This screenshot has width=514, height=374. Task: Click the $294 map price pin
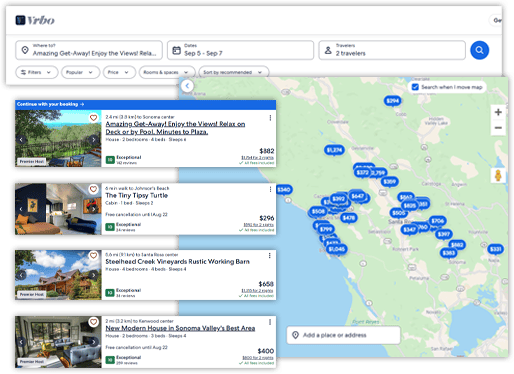pyautogui.click(x=393, y=101)
